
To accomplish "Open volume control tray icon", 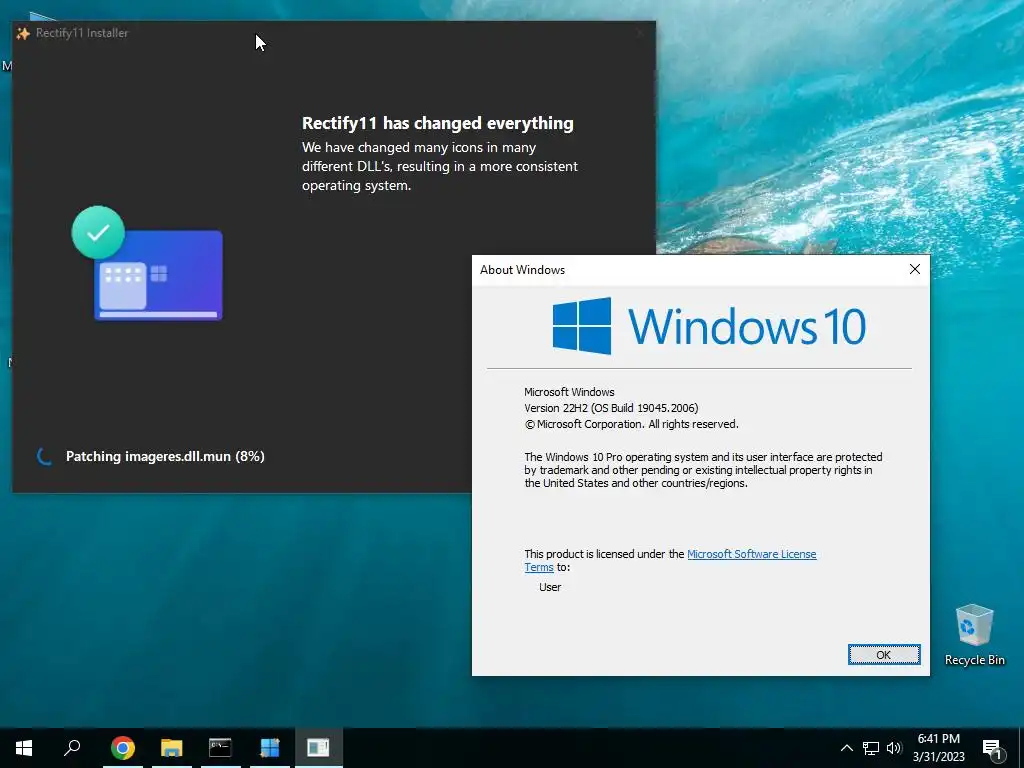I will coord(894,748).
